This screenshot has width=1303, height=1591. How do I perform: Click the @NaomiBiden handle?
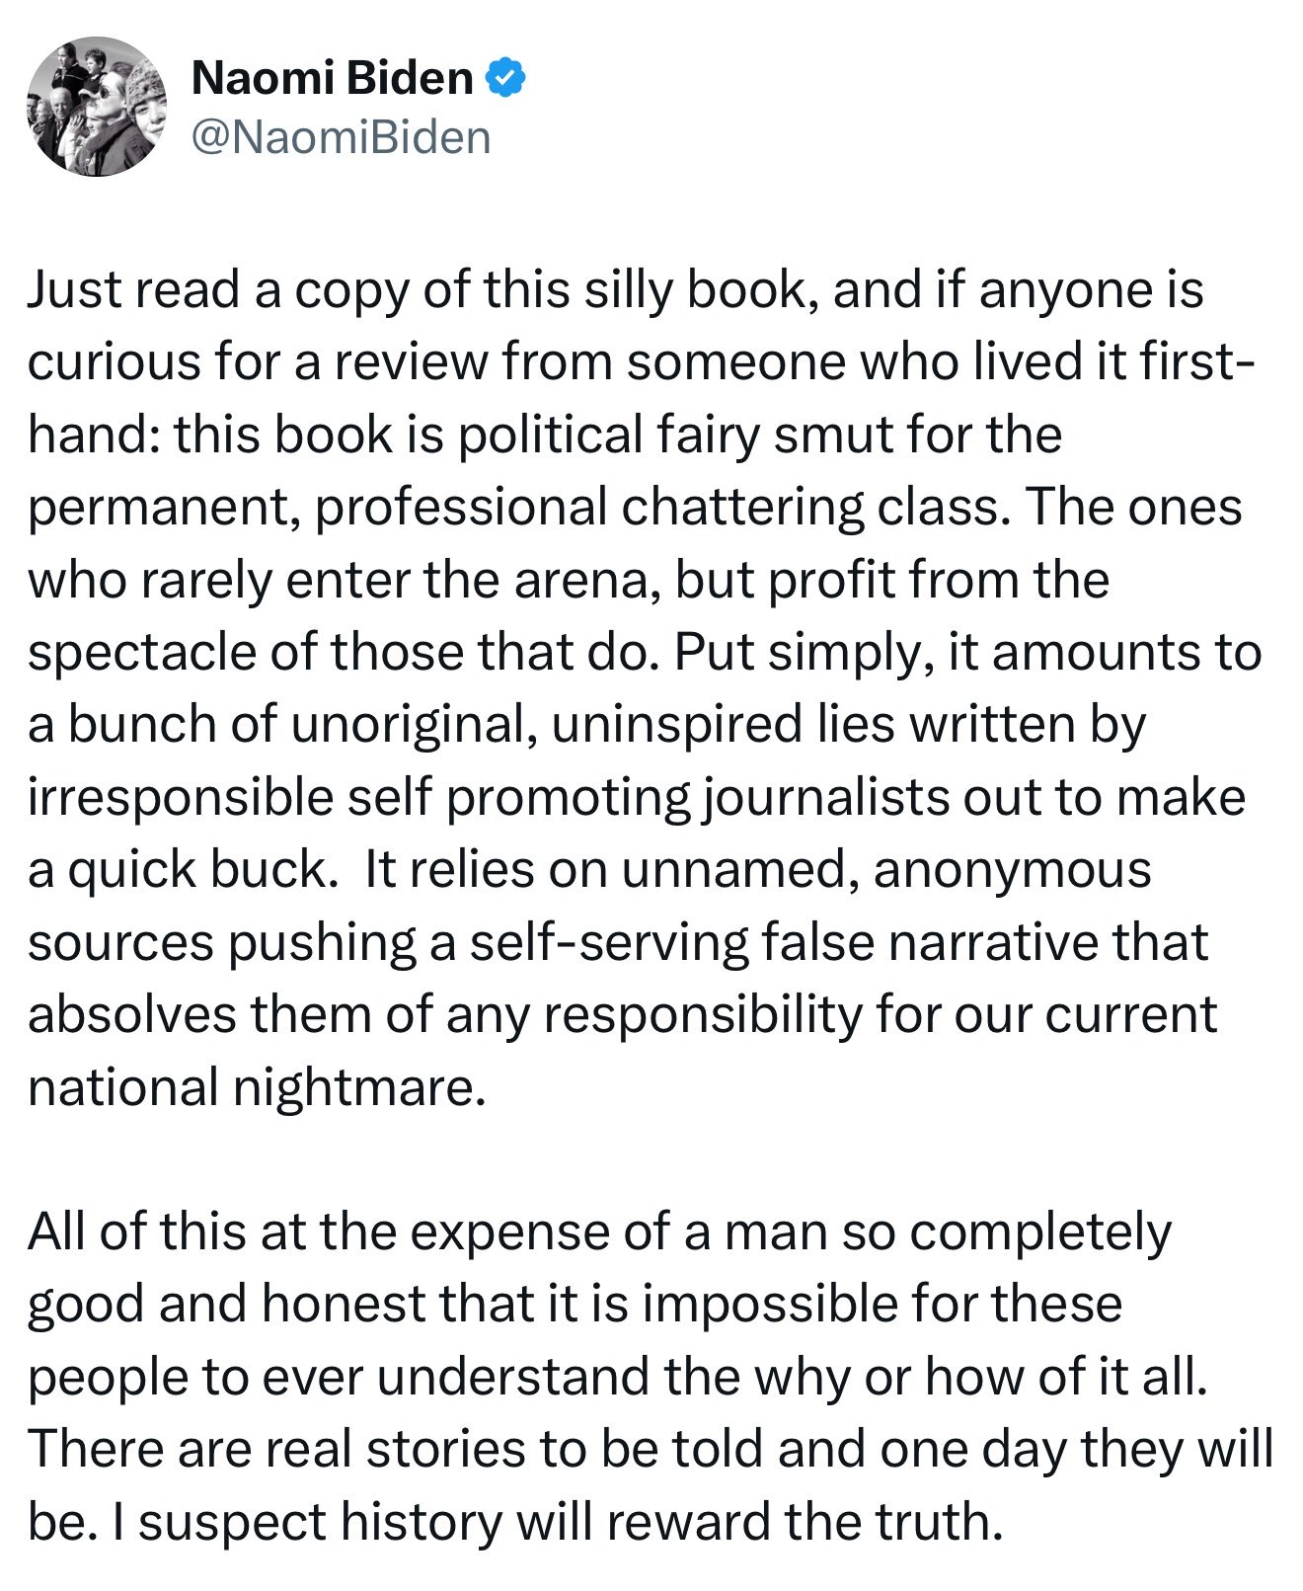(x=340, y=137)
